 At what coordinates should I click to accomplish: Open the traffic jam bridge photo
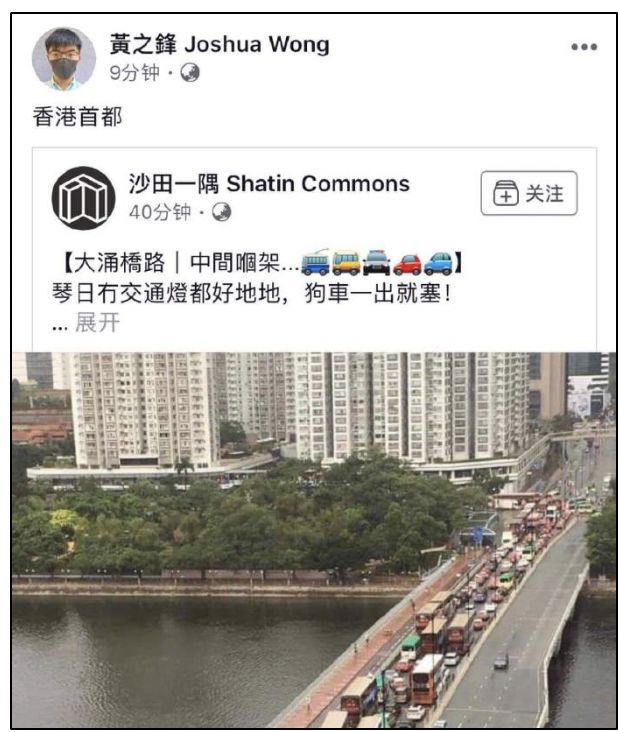314,539
